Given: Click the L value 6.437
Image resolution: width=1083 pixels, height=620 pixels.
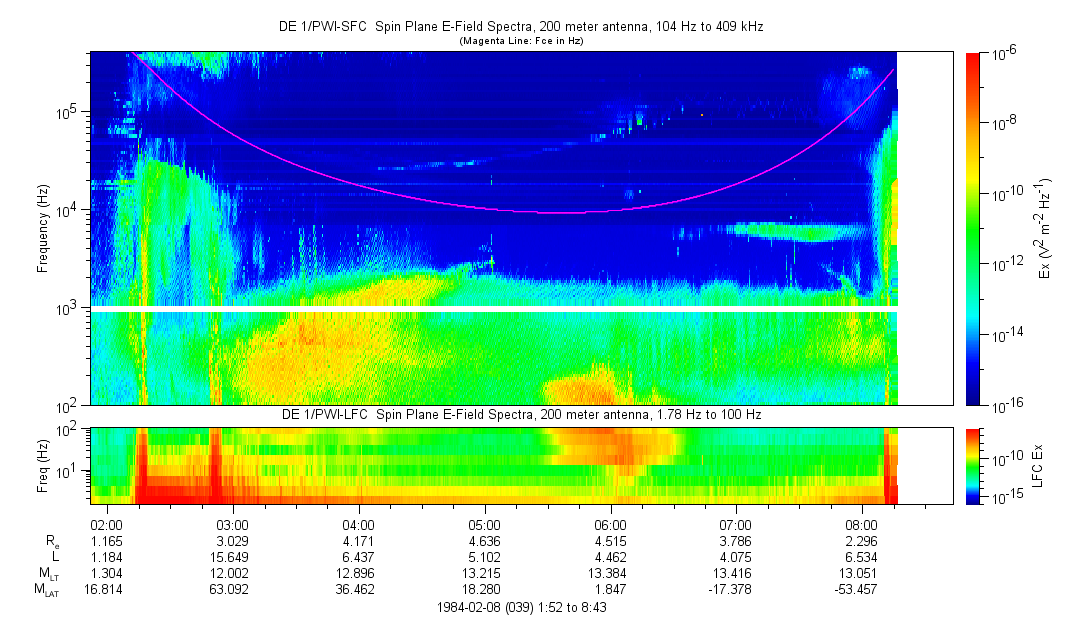Looking at the screenshot, I should pyautogui.click(x=358, y=557).
